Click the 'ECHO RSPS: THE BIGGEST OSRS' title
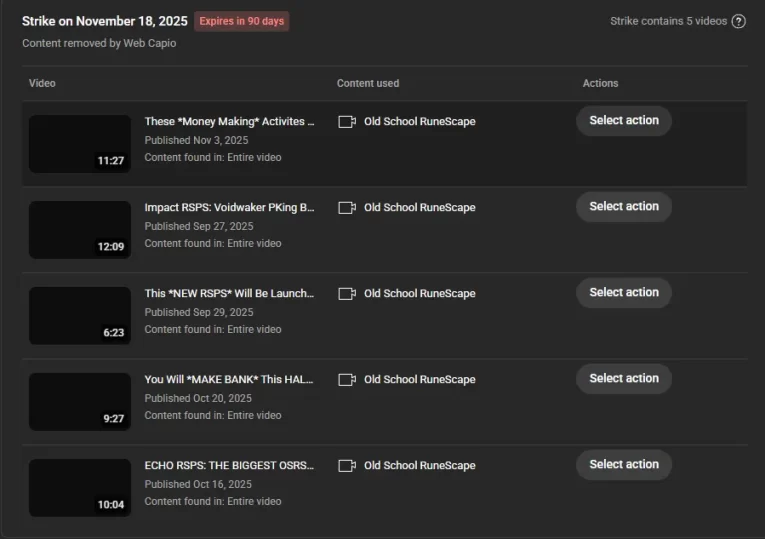The height and width of the screenshot is (539, 765). coord(229,466)
